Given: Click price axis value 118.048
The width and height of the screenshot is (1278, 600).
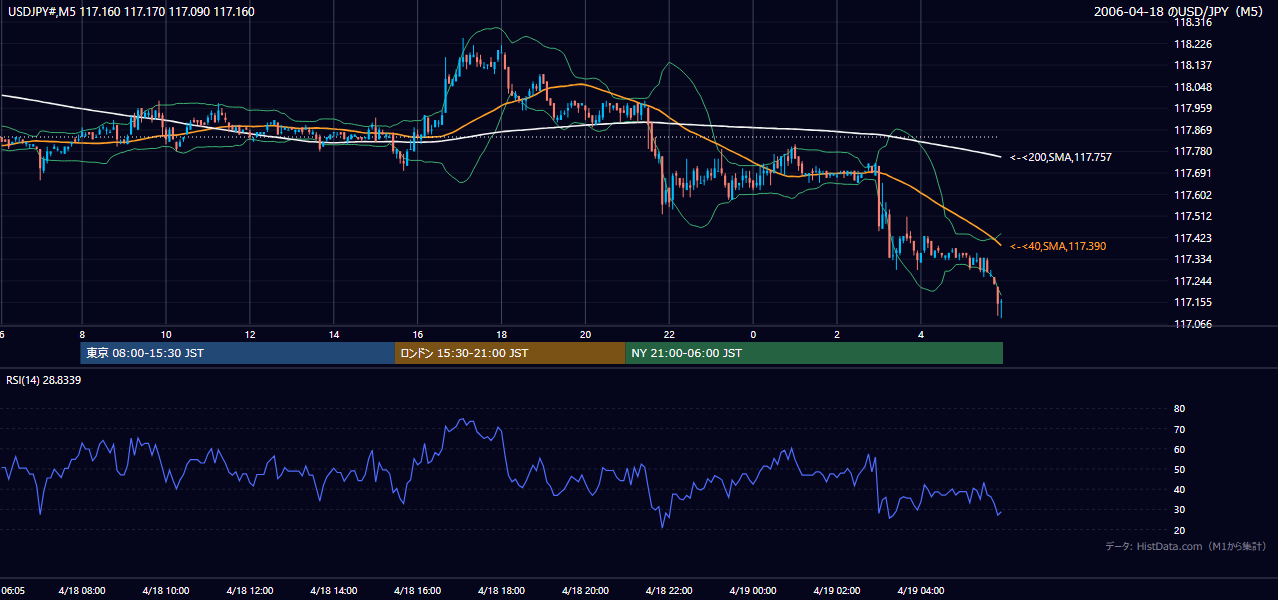Looking at the screenshot, I should pyautogui.click(x=1193, y=87).
